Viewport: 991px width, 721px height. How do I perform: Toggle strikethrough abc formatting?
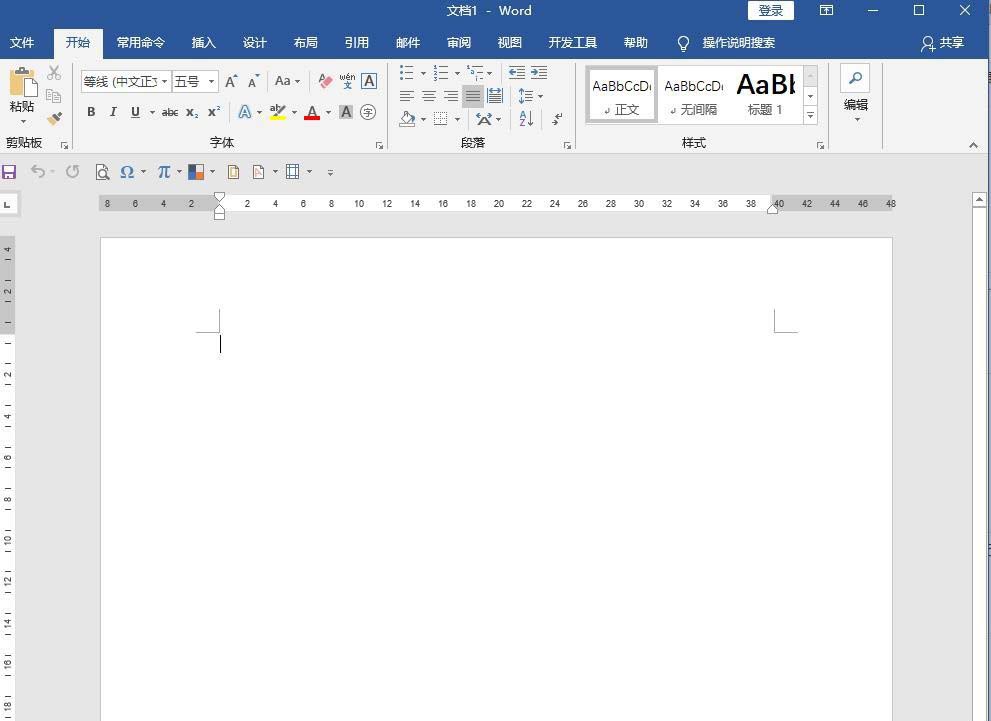(169, 112)
